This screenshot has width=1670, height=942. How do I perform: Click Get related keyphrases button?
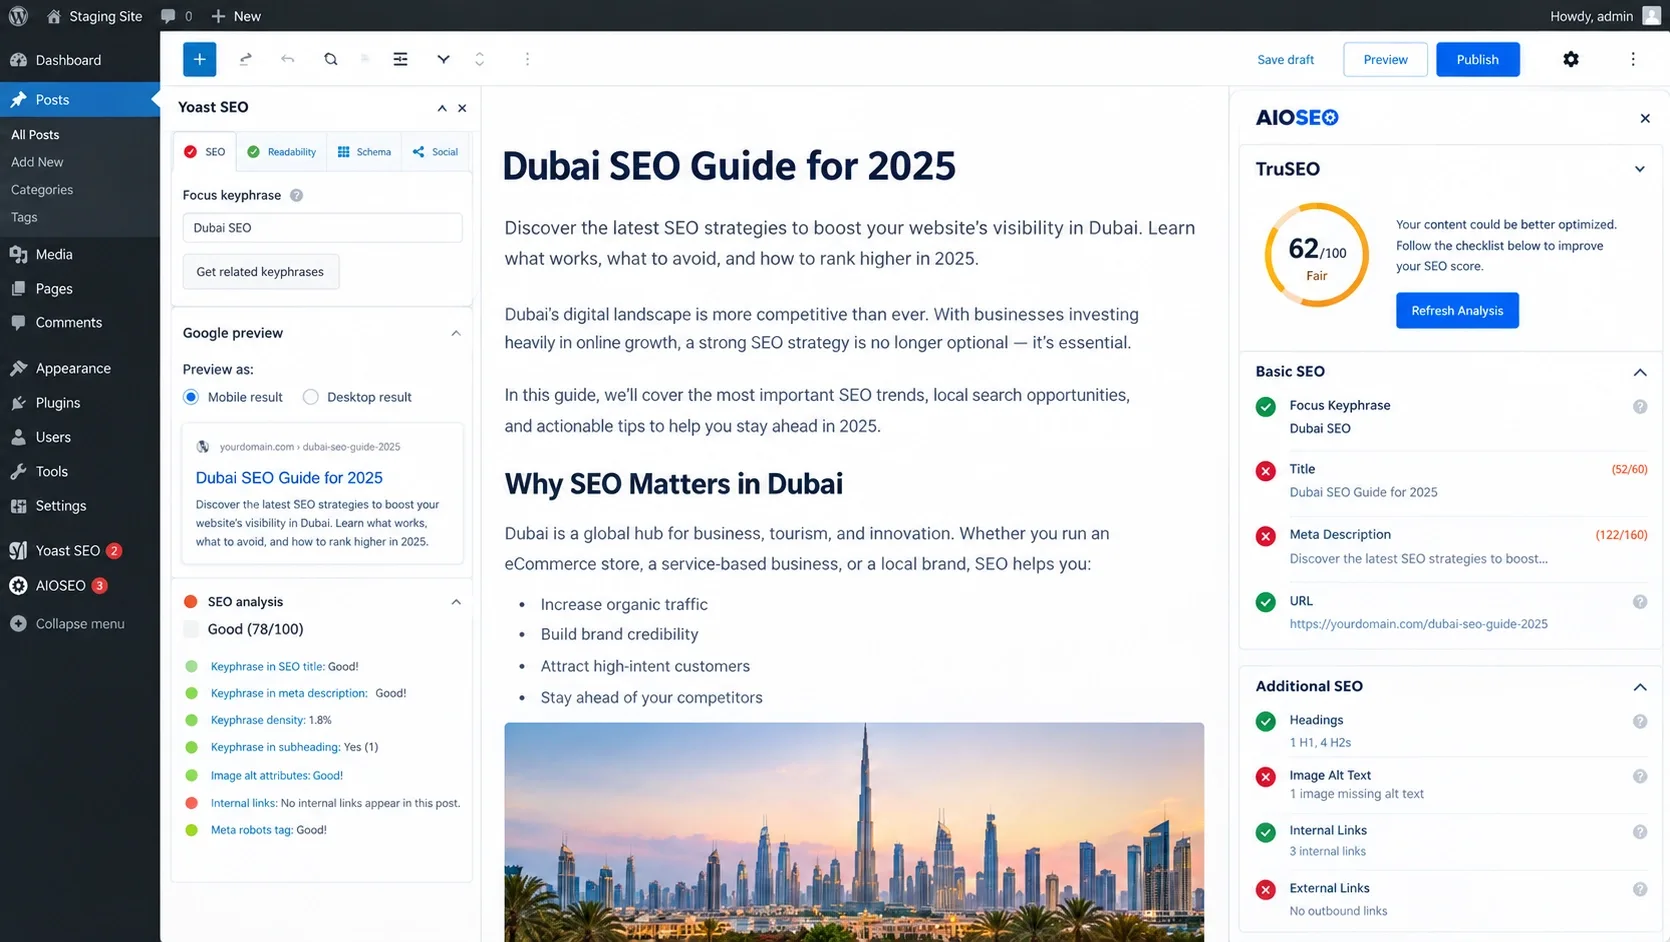[260, 272]
